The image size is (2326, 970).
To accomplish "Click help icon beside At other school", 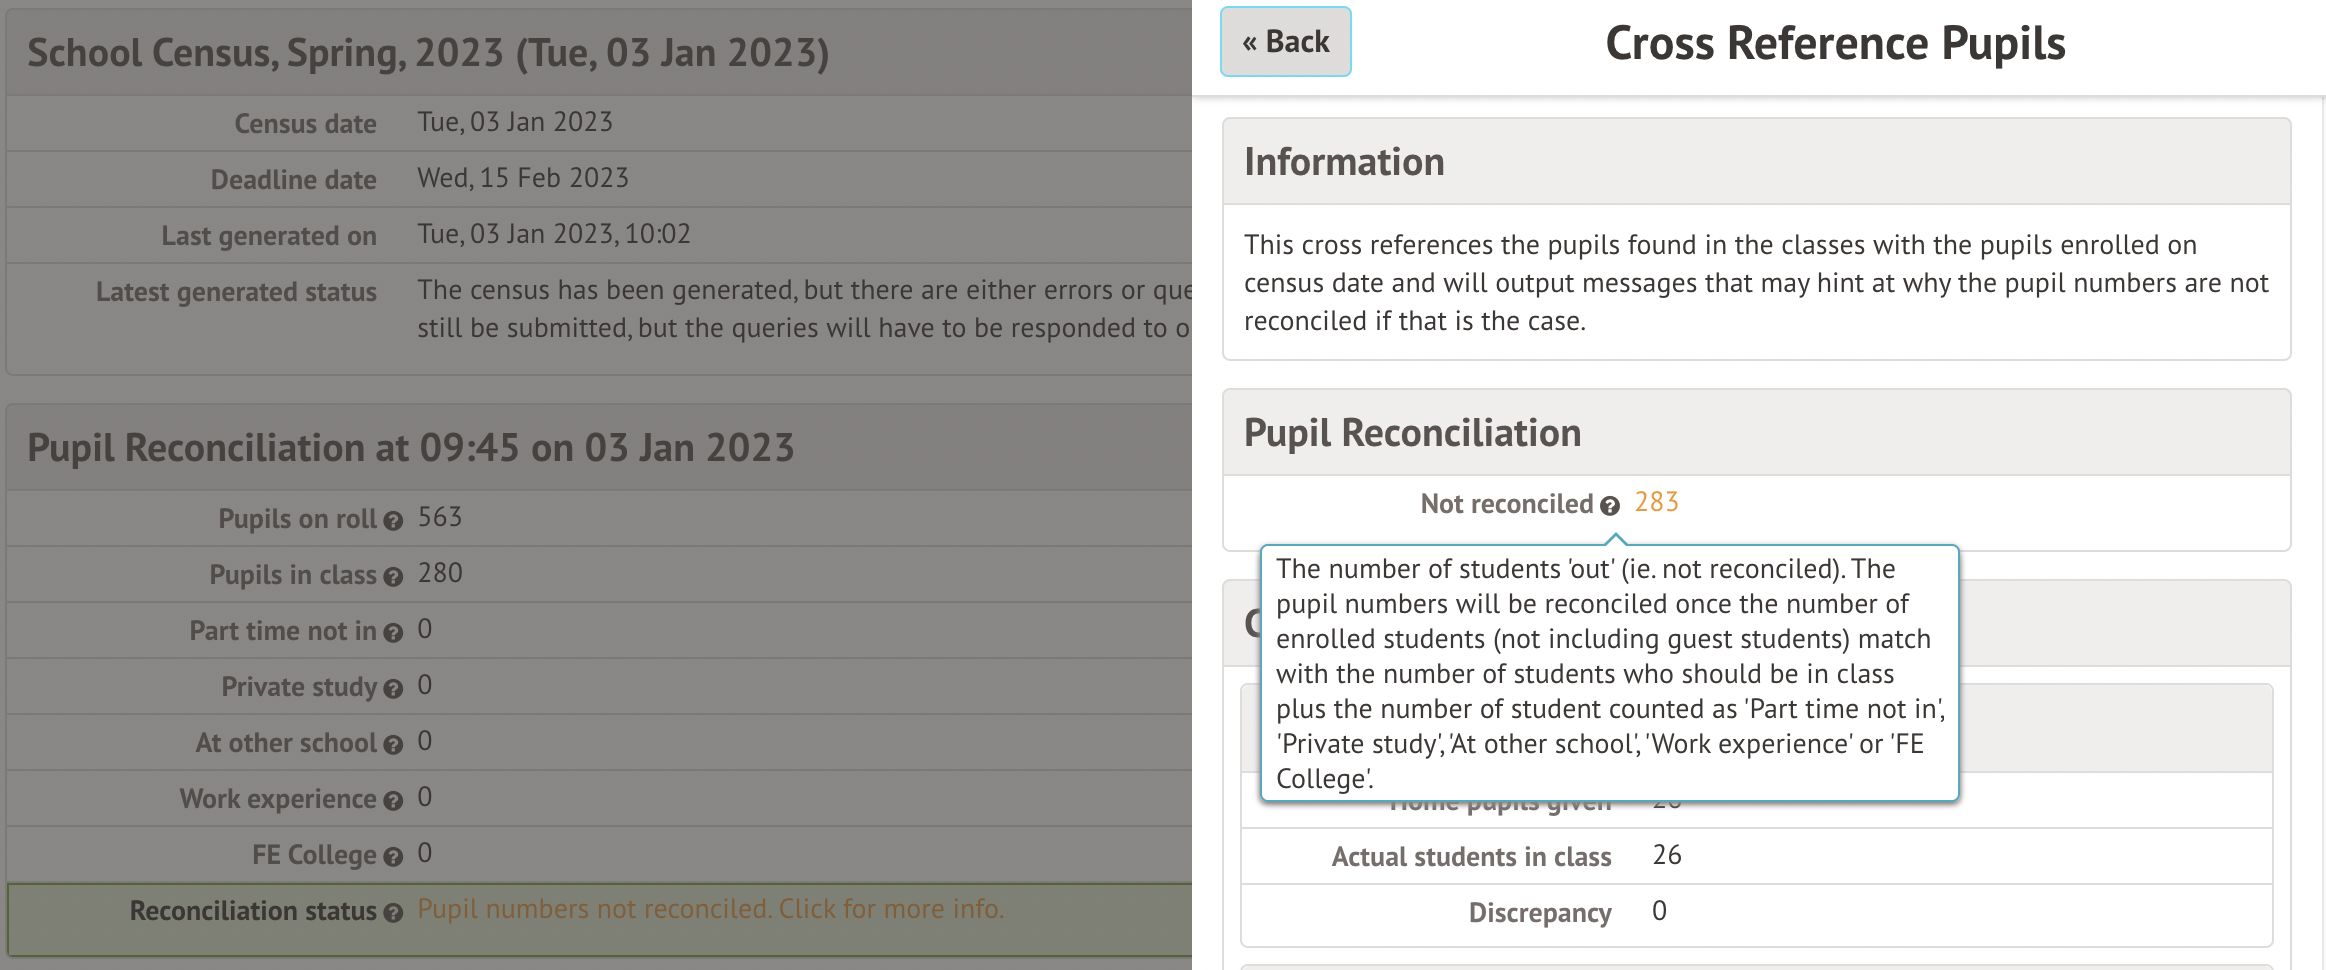I will click(393, 745).
